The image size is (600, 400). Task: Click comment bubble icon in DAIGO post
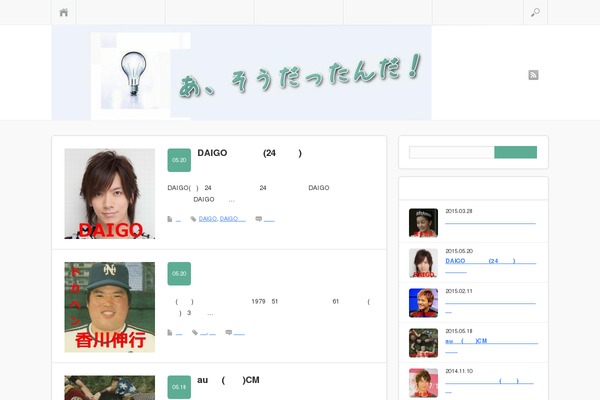coord(259,219)
